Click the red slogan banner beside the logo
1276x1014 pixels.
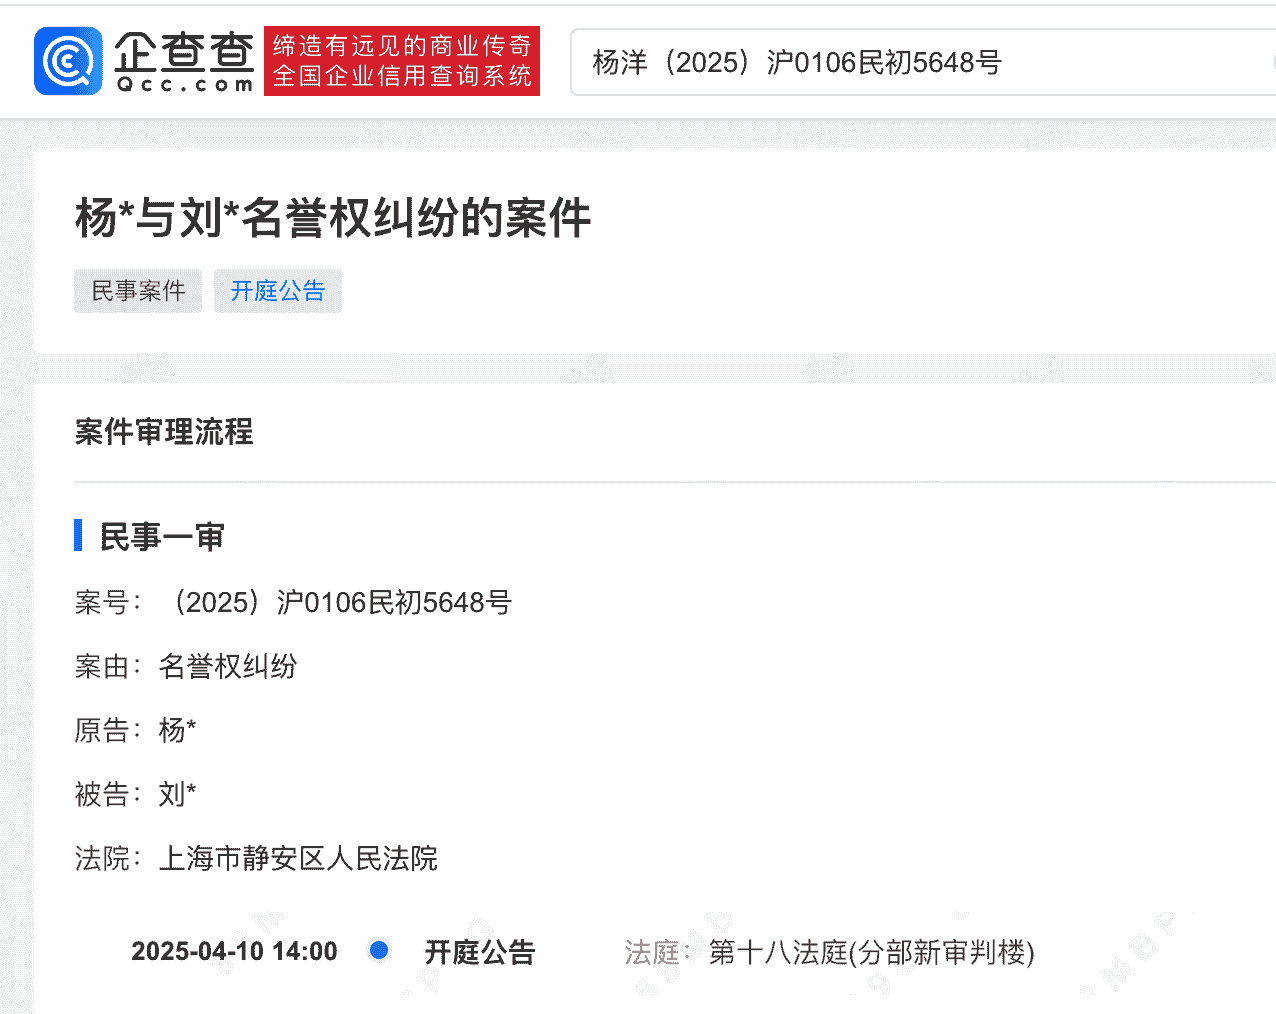pyautogui.click(x=401, y=61)
